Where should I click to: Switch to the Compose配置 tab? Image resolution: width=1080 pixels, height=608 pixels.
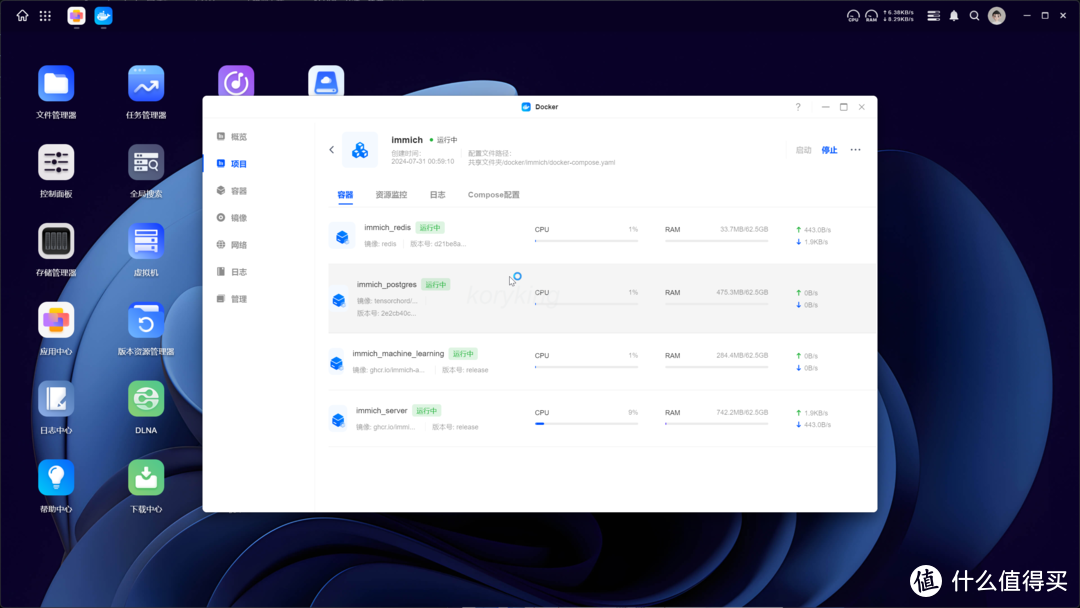[494, 195]
